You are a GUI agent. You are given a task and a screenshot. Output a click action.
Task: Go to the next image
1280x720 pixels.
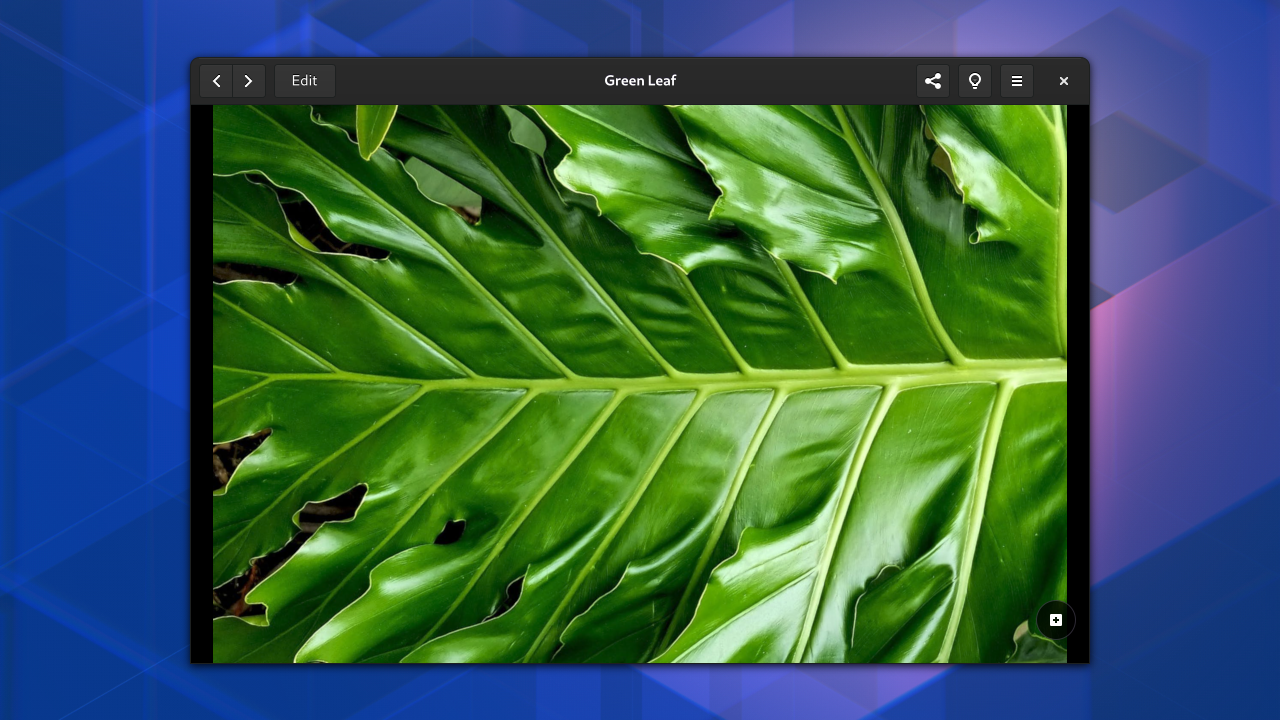click(x=249, y=81)
